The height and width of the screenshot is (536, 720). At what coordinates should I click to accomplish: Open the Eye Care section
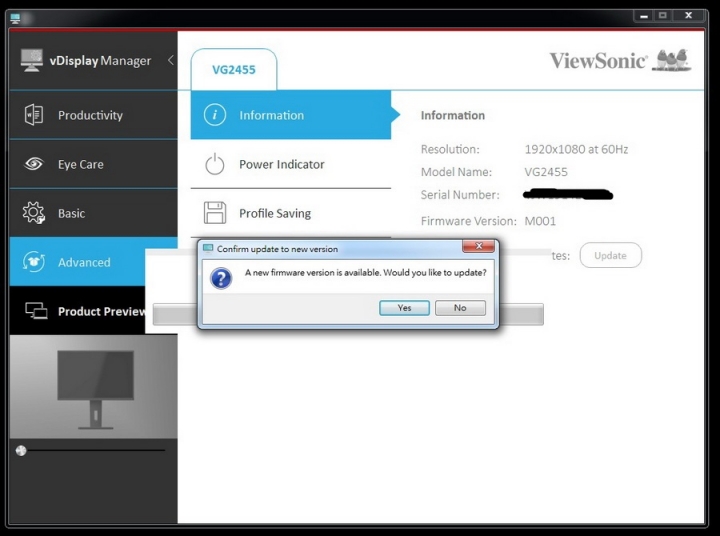(x=93, y=164)
